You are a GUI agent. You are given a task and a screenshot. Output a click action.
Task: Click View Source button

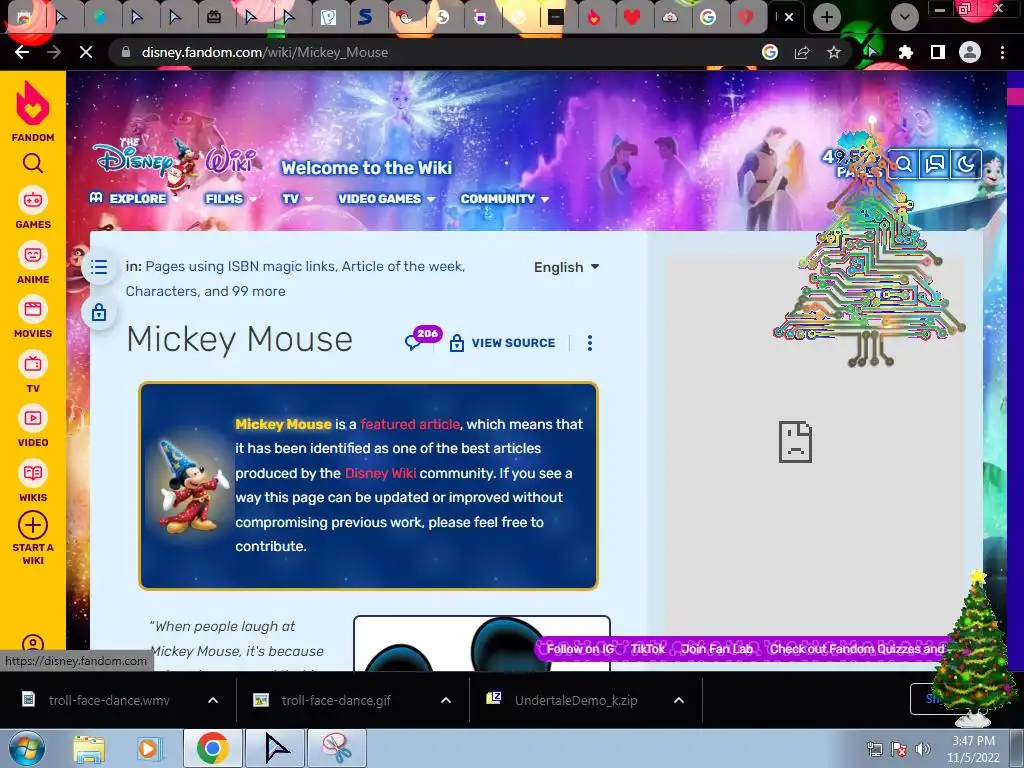coord(503,343)
